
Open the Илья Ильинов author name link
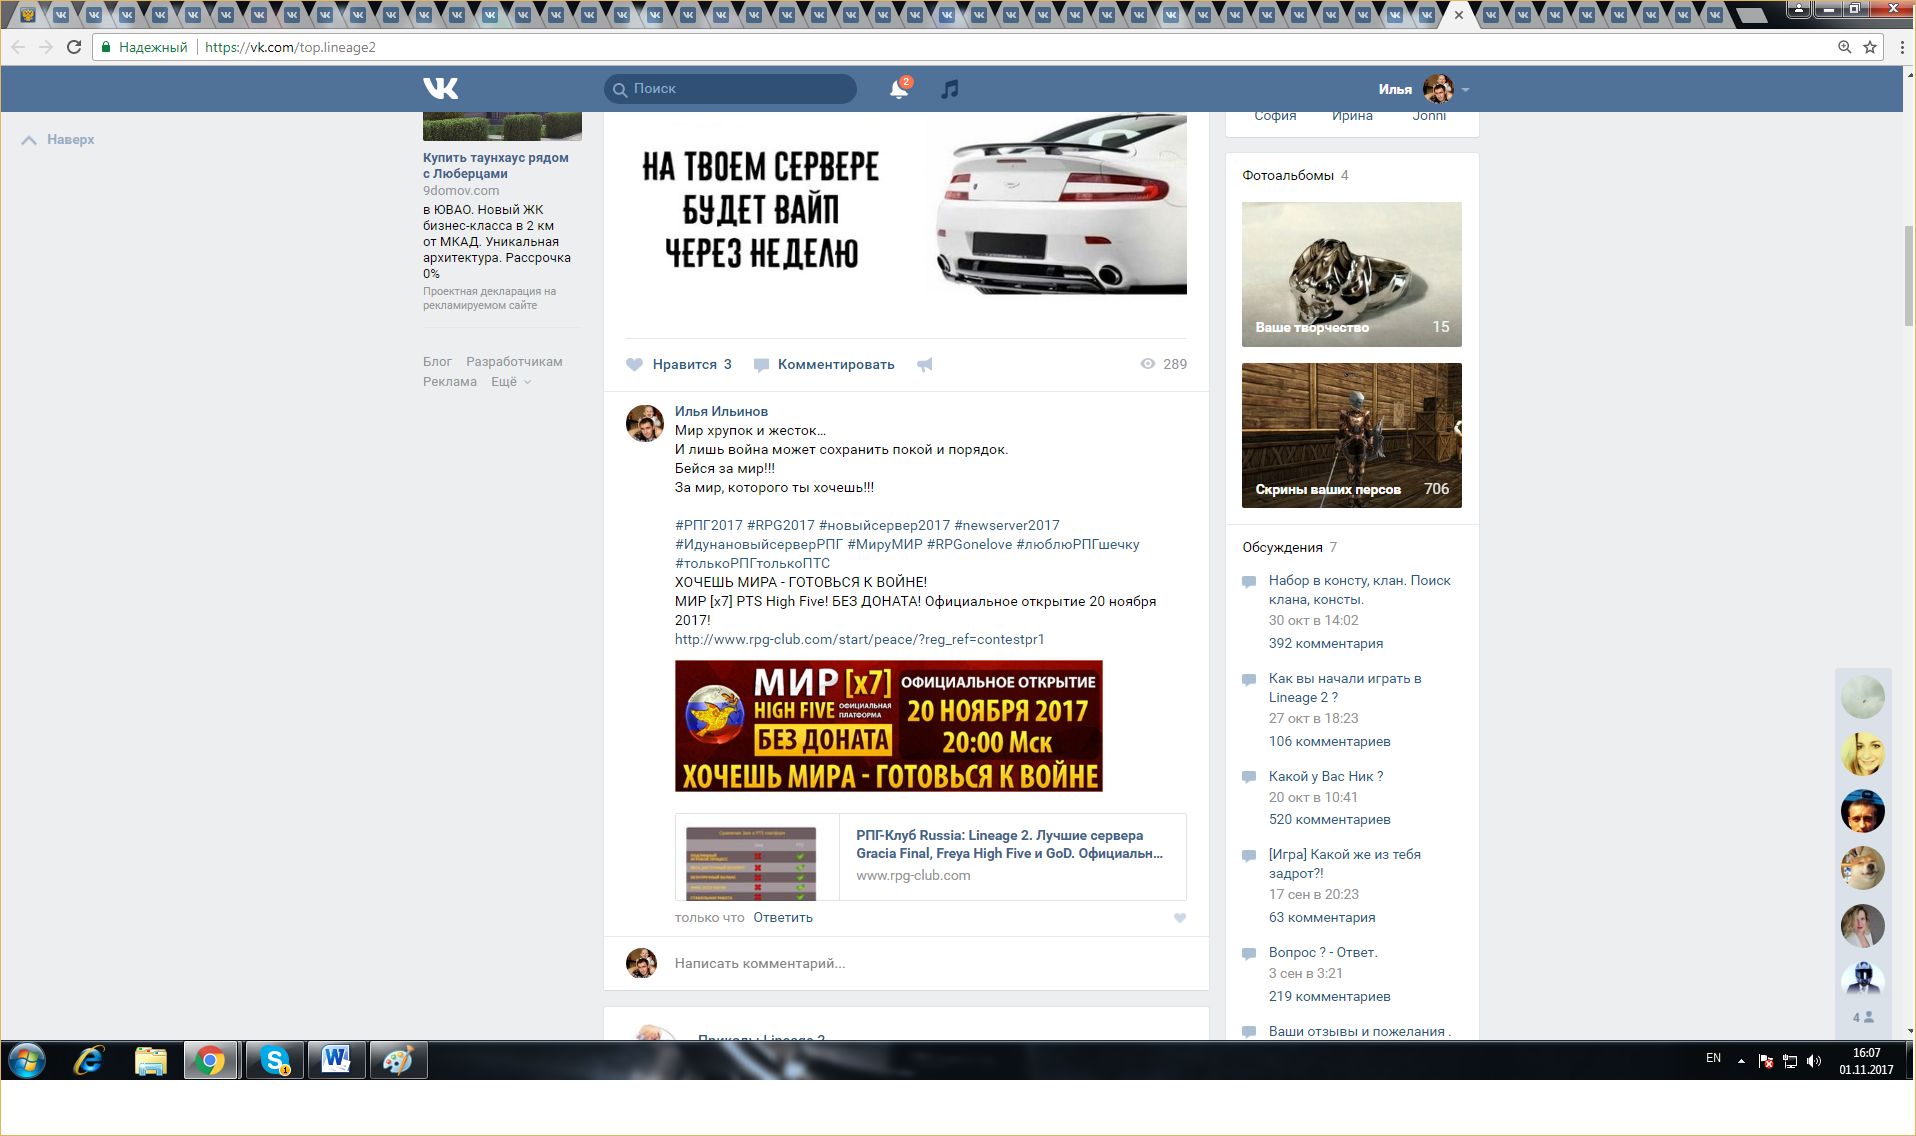click(x=721, y=411)
